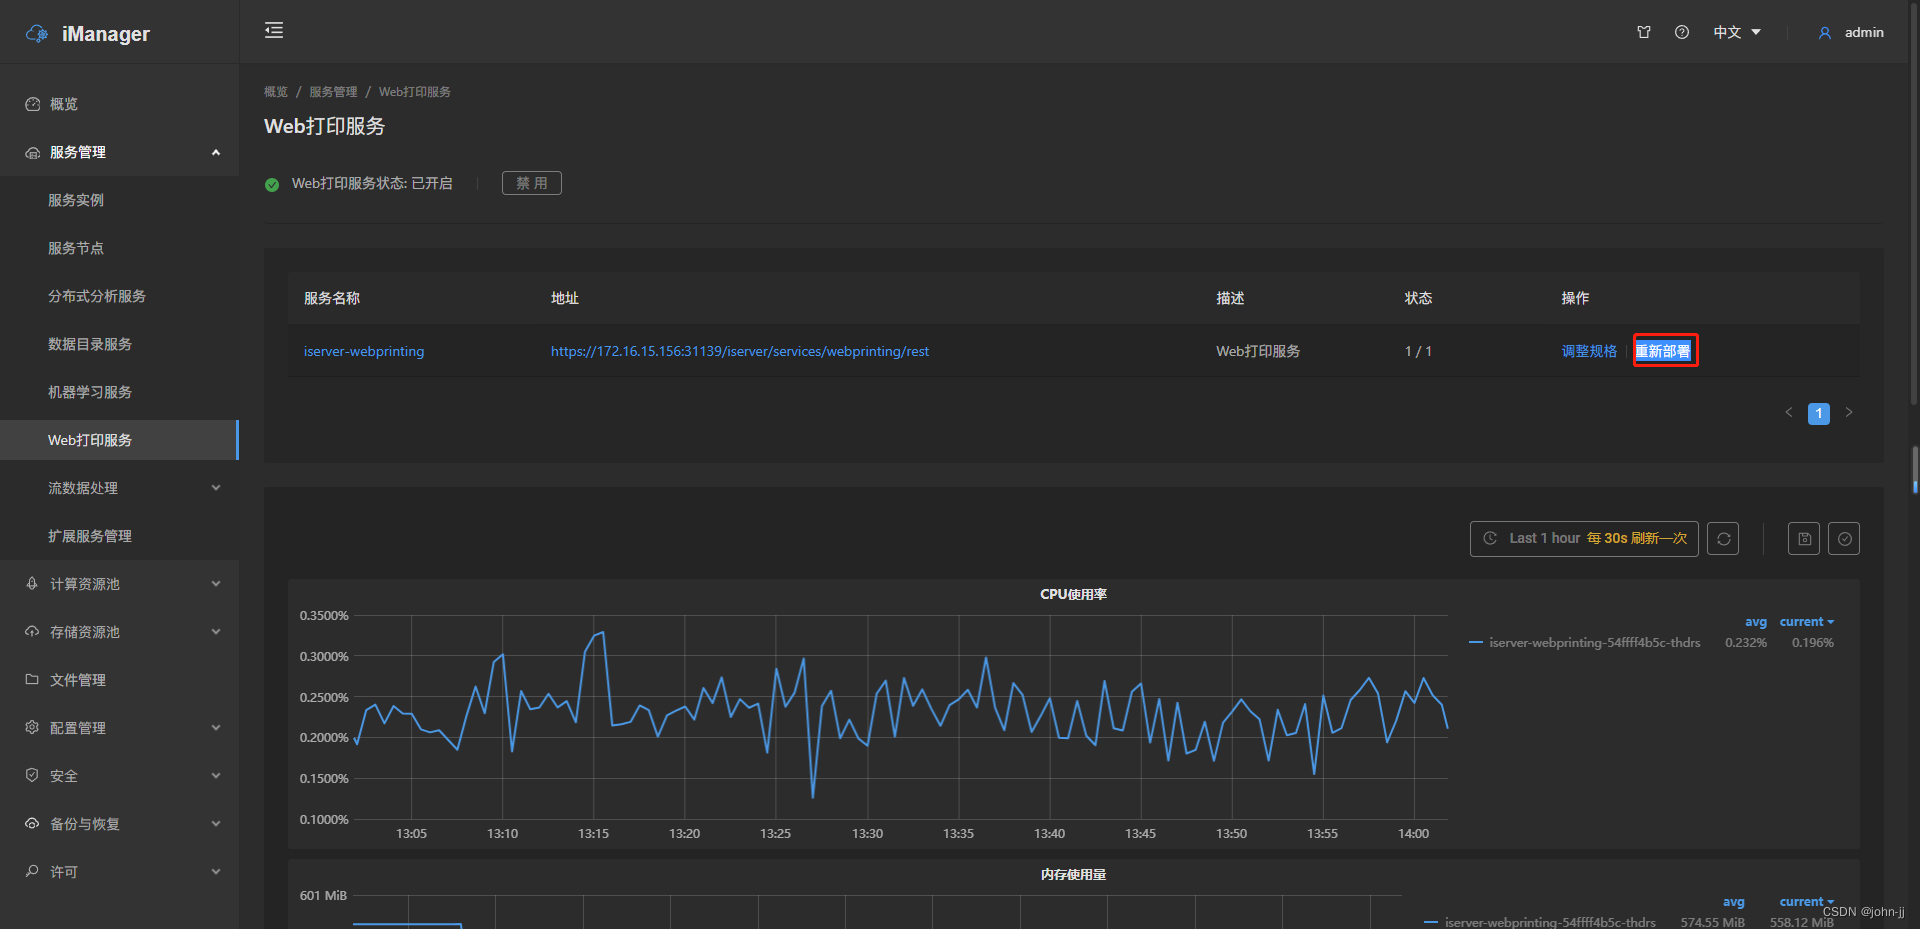The image size is (1920, 929).
Task: Click the green status check icon
Action: pos(272,184)
